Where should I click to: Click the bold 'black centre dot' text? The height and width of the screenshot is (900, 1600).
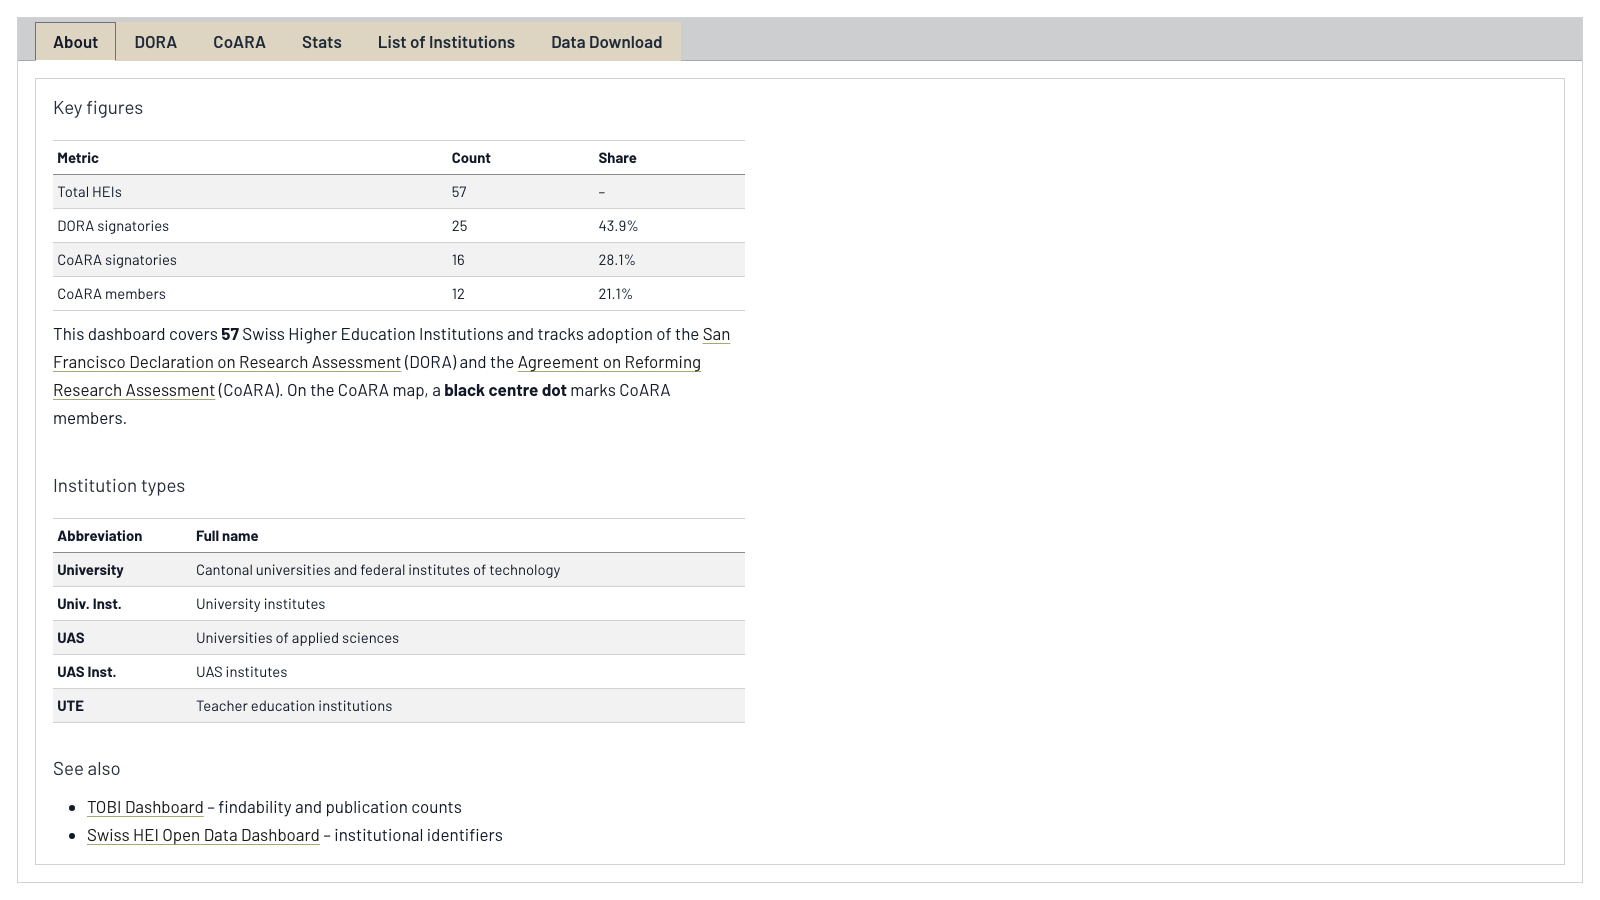click(x=505, y=390)
